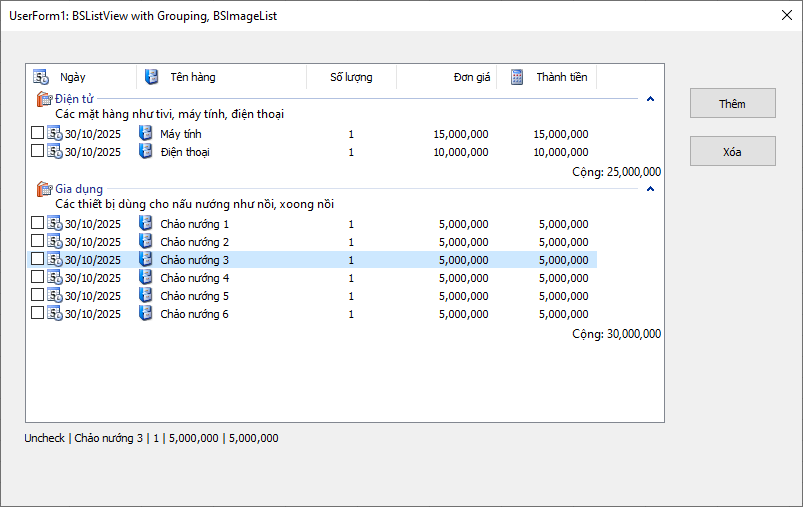
Task: Click the Điện tử group folder icon
Action: [x=43, y=99]
